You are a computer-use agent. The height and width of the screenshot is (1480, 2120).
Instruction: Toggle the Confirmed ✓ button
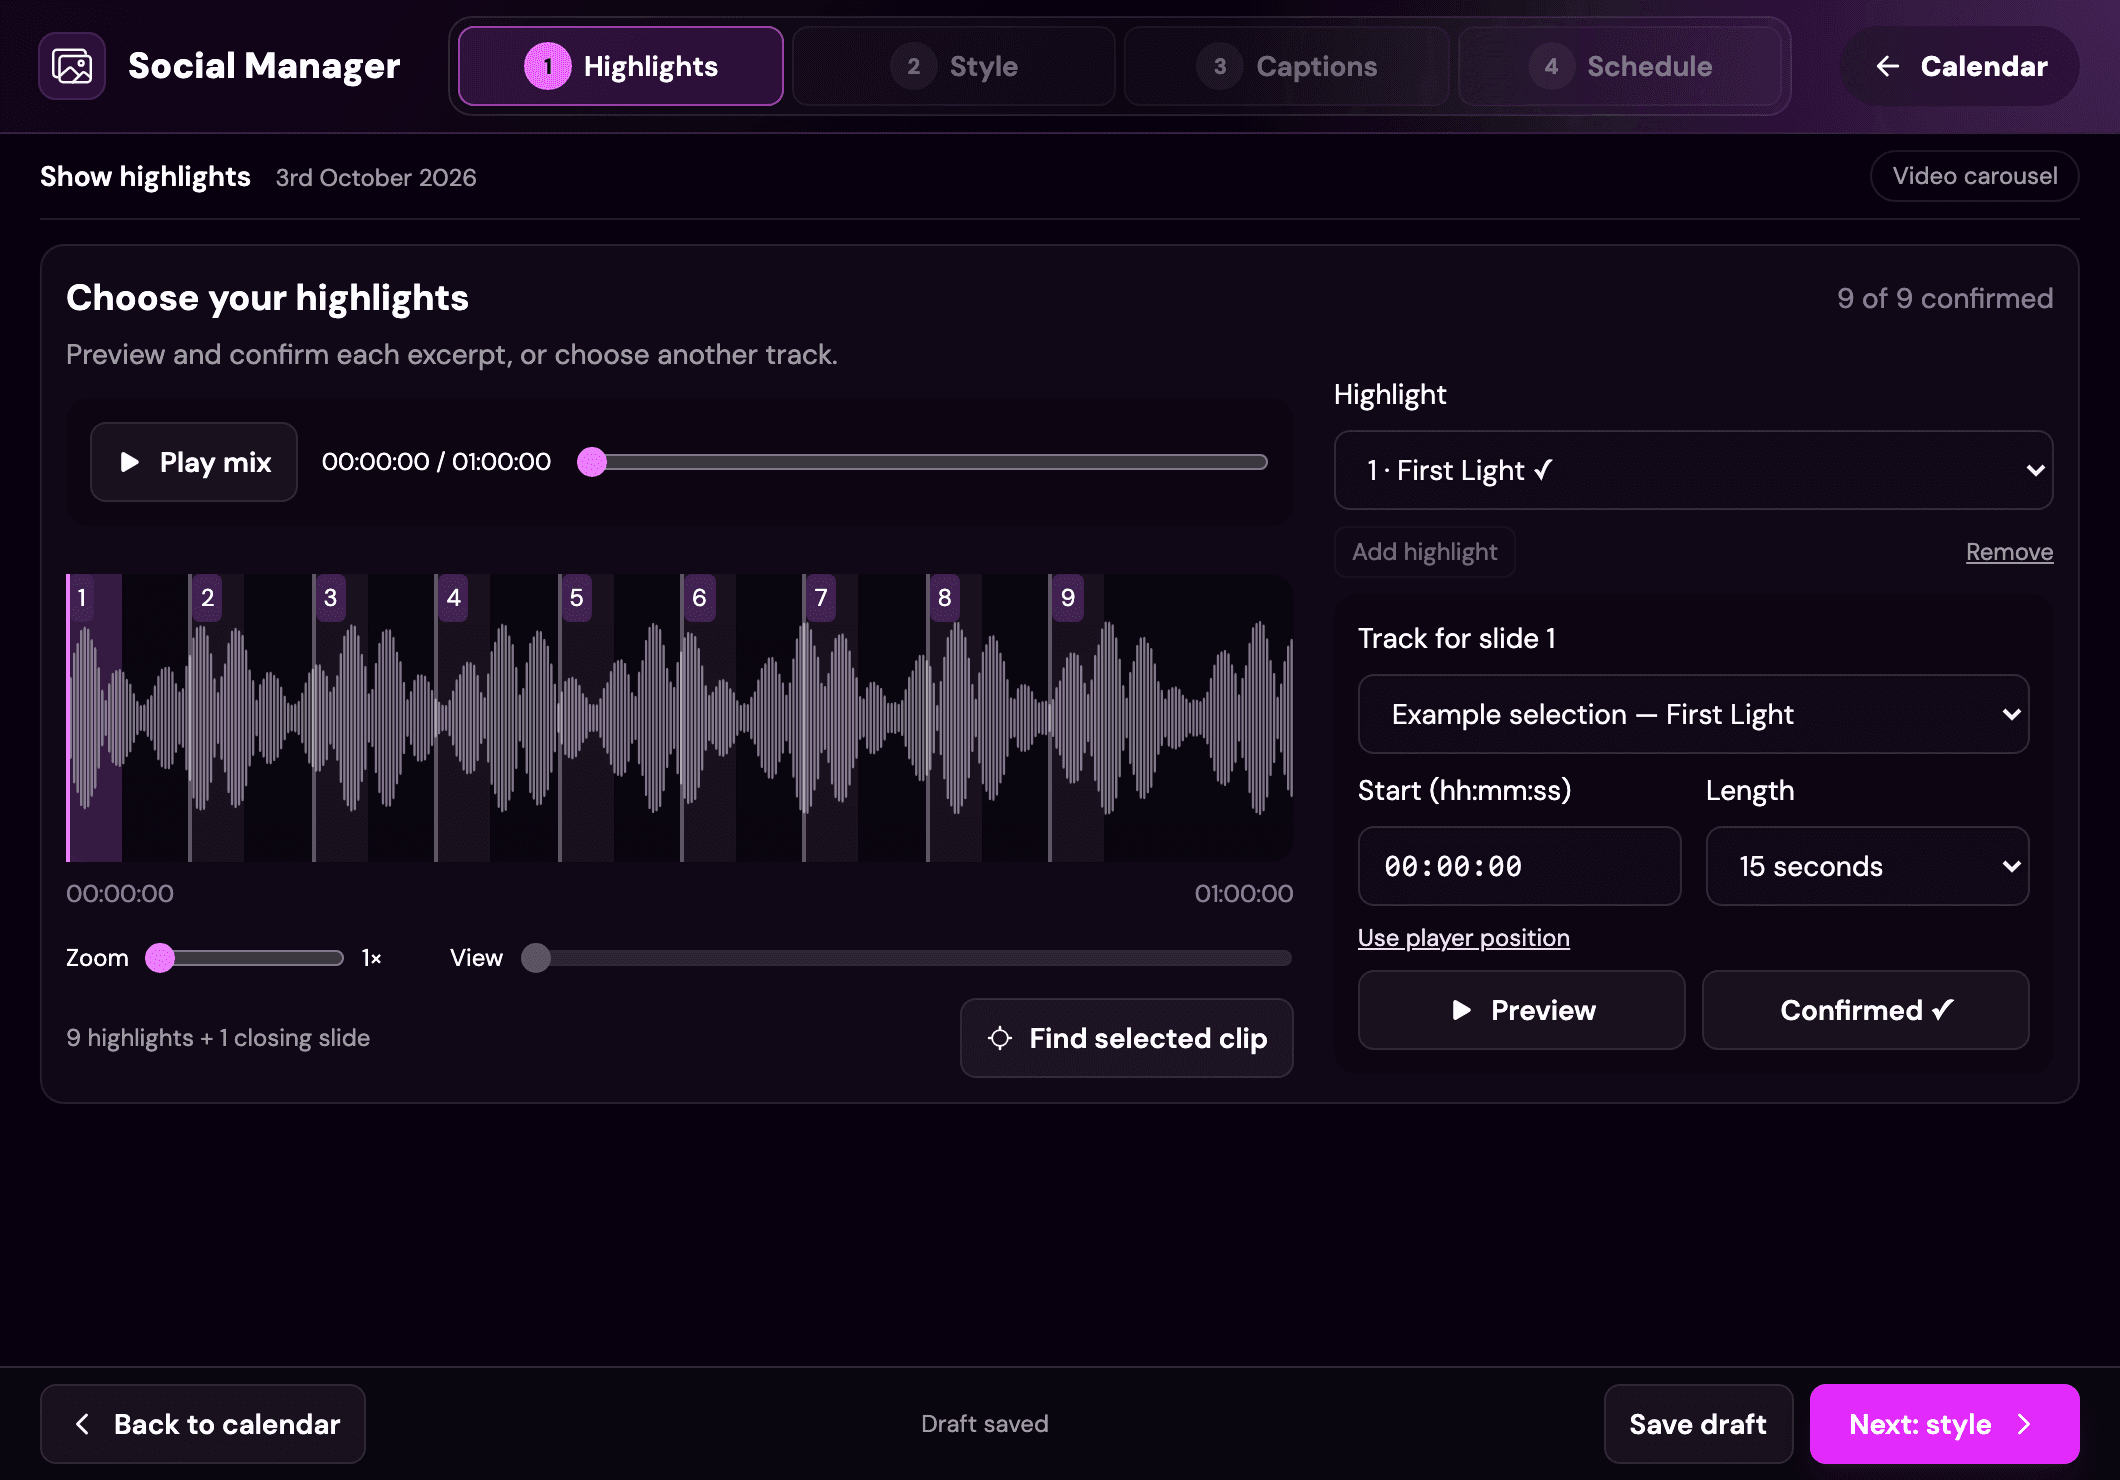pyautogui.click(x=1865, y=1010)
